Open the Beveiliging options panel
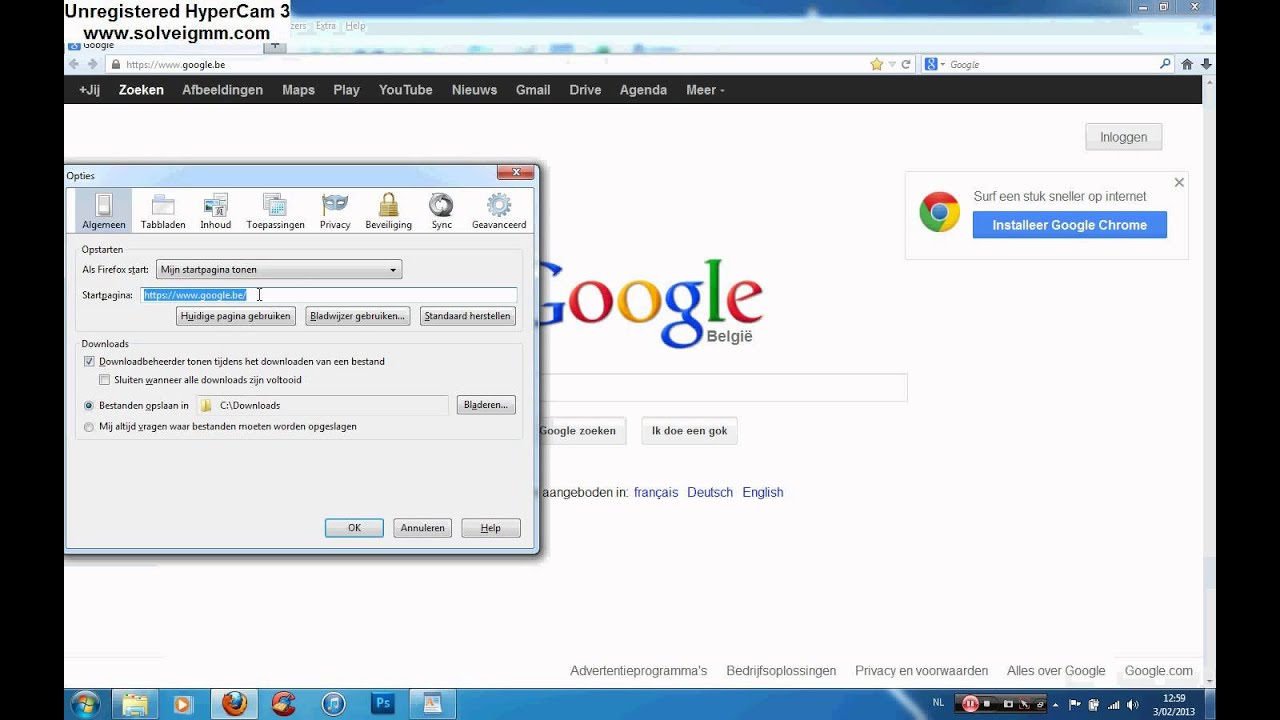The height and width of the screenshot is (720, 1280). point(389,211)
